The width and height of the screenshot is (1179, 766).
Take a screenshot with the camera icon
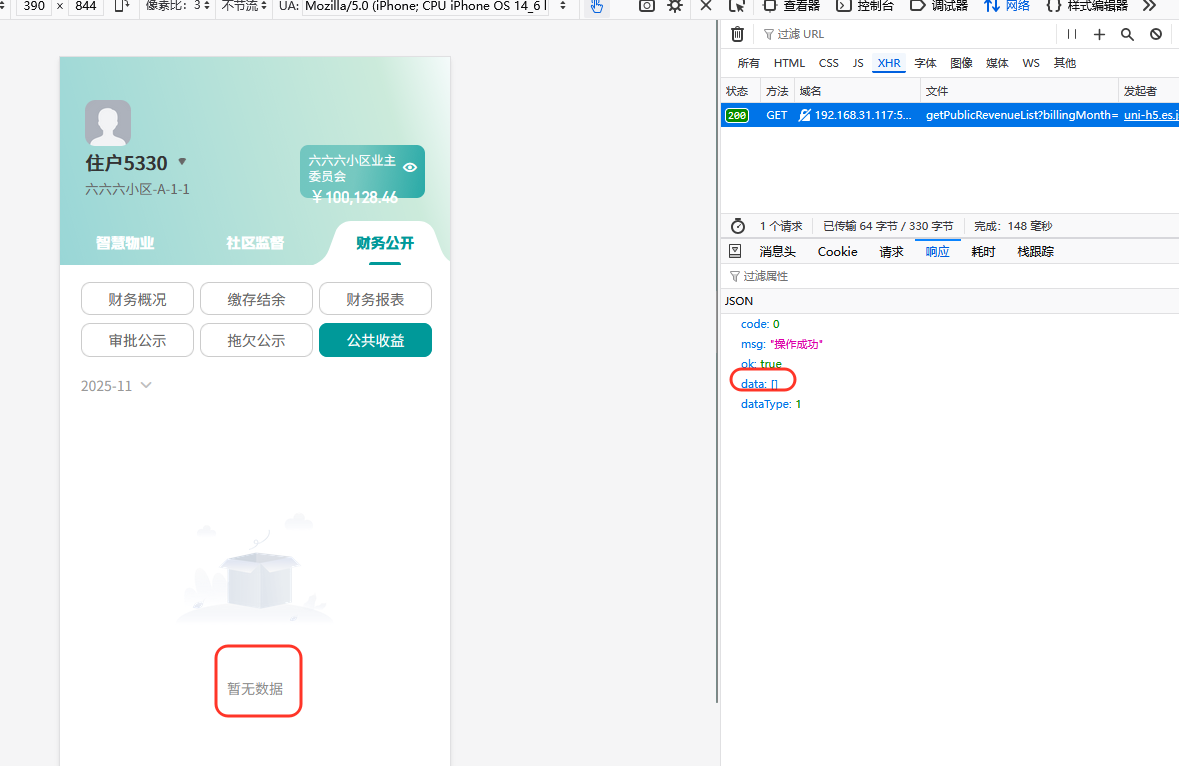click(x=645, y=7)
